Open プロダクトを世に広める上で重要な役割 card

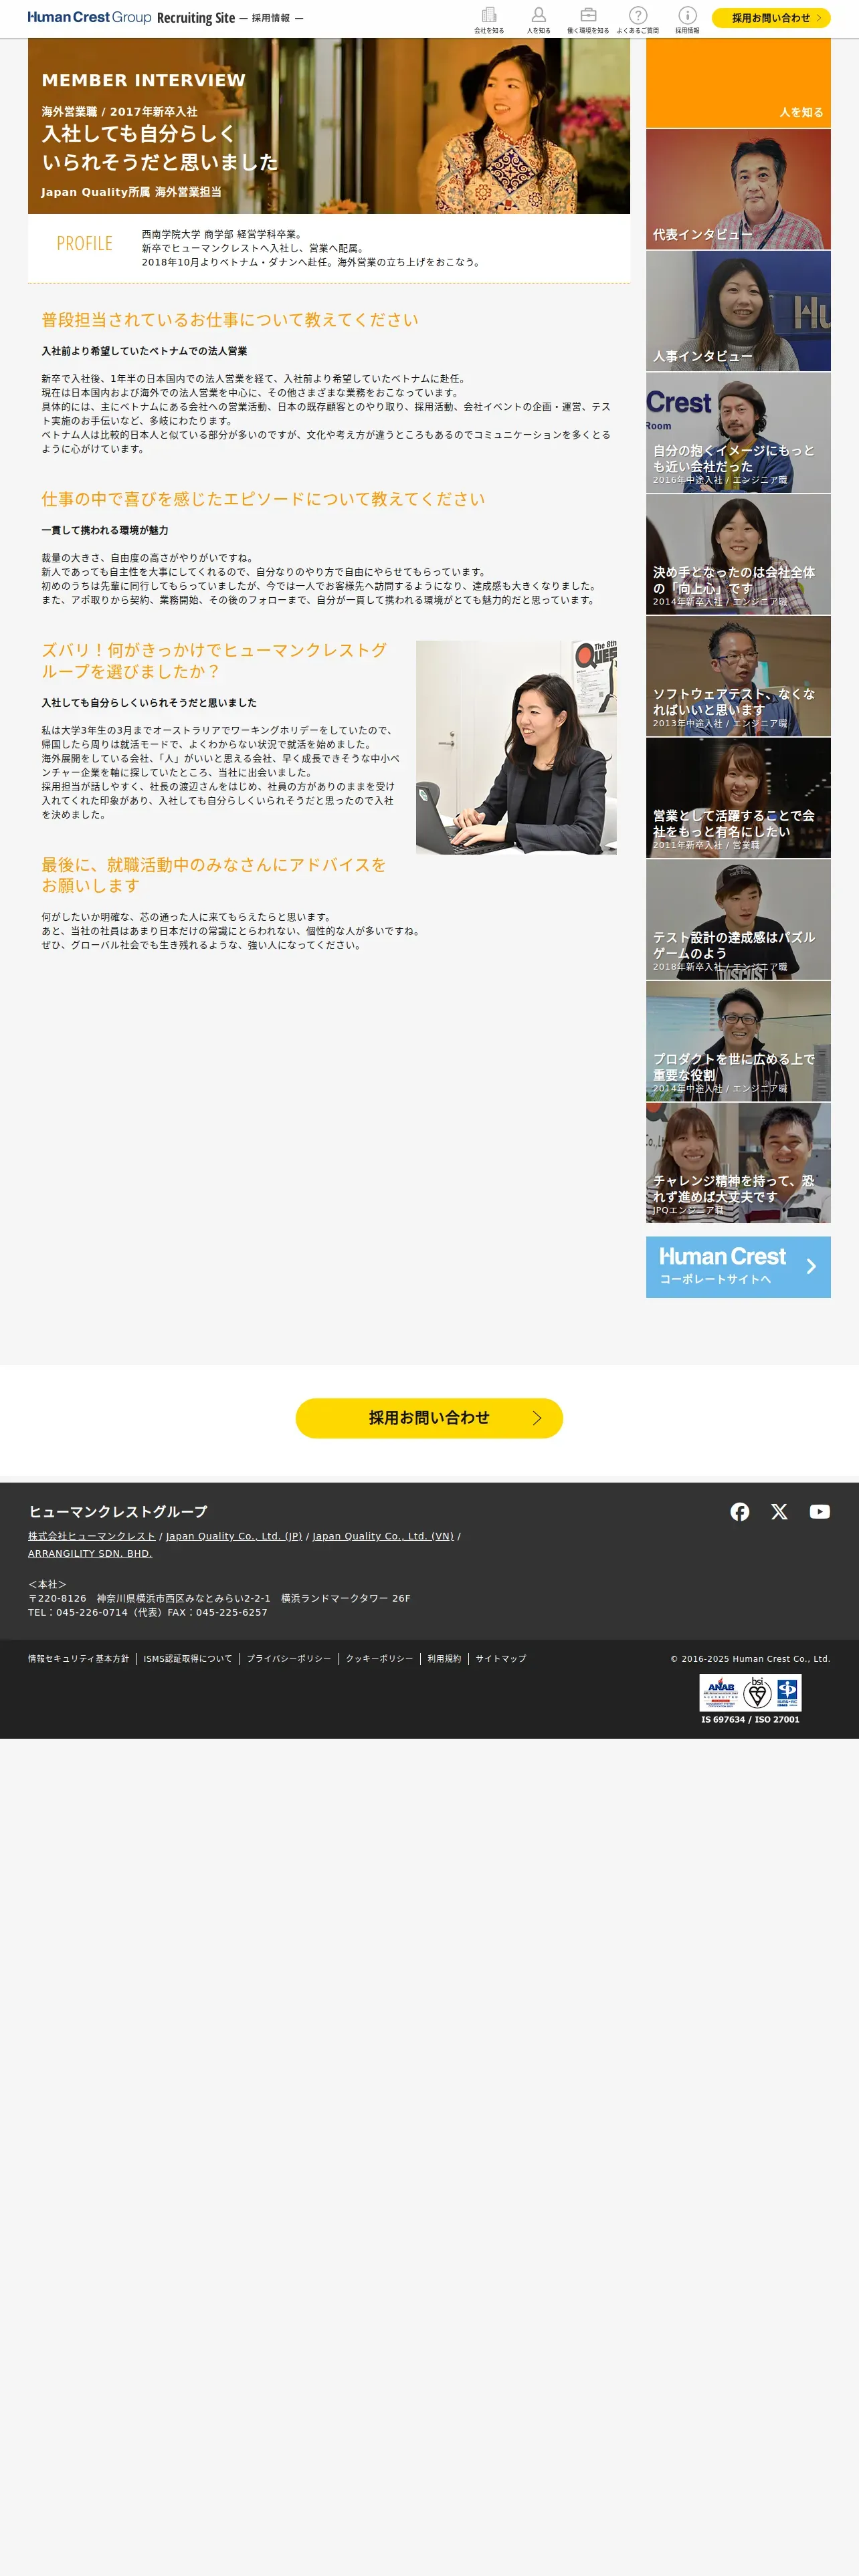click(x=738, y=1041)
